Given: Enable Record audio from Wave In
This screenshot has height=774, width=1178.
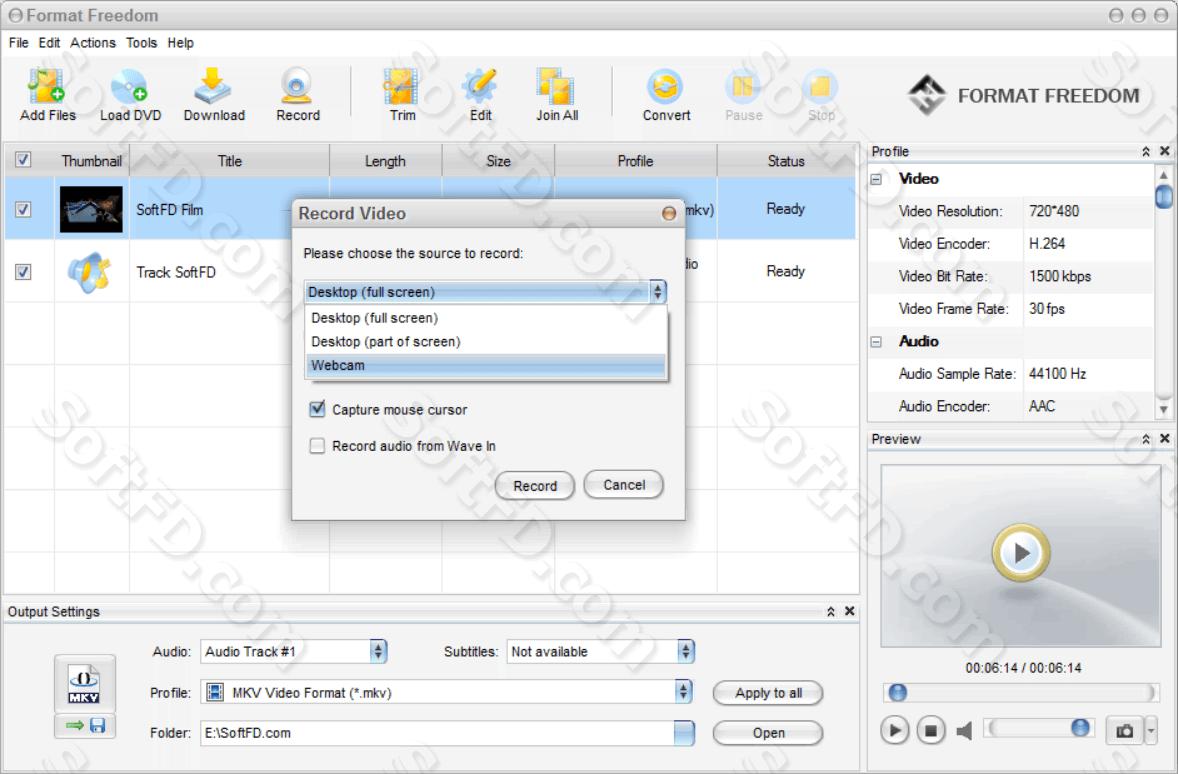Looking at the screenshot, I should [317, 446].
